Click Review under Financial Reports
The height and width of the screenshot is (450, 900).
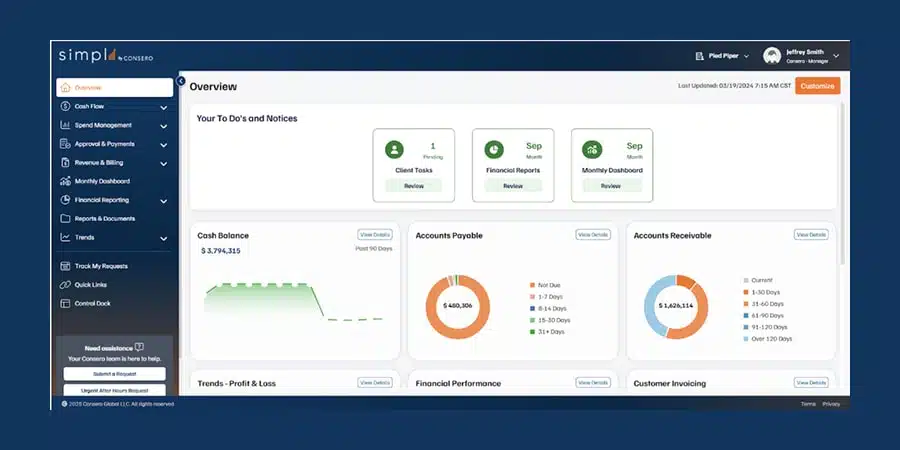(513, 186)
